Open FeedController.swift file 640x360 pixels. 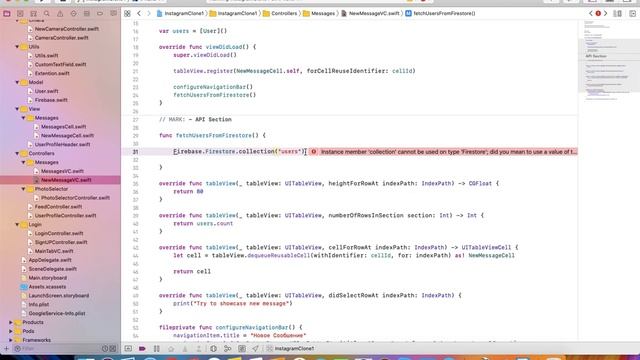[58, 207]
